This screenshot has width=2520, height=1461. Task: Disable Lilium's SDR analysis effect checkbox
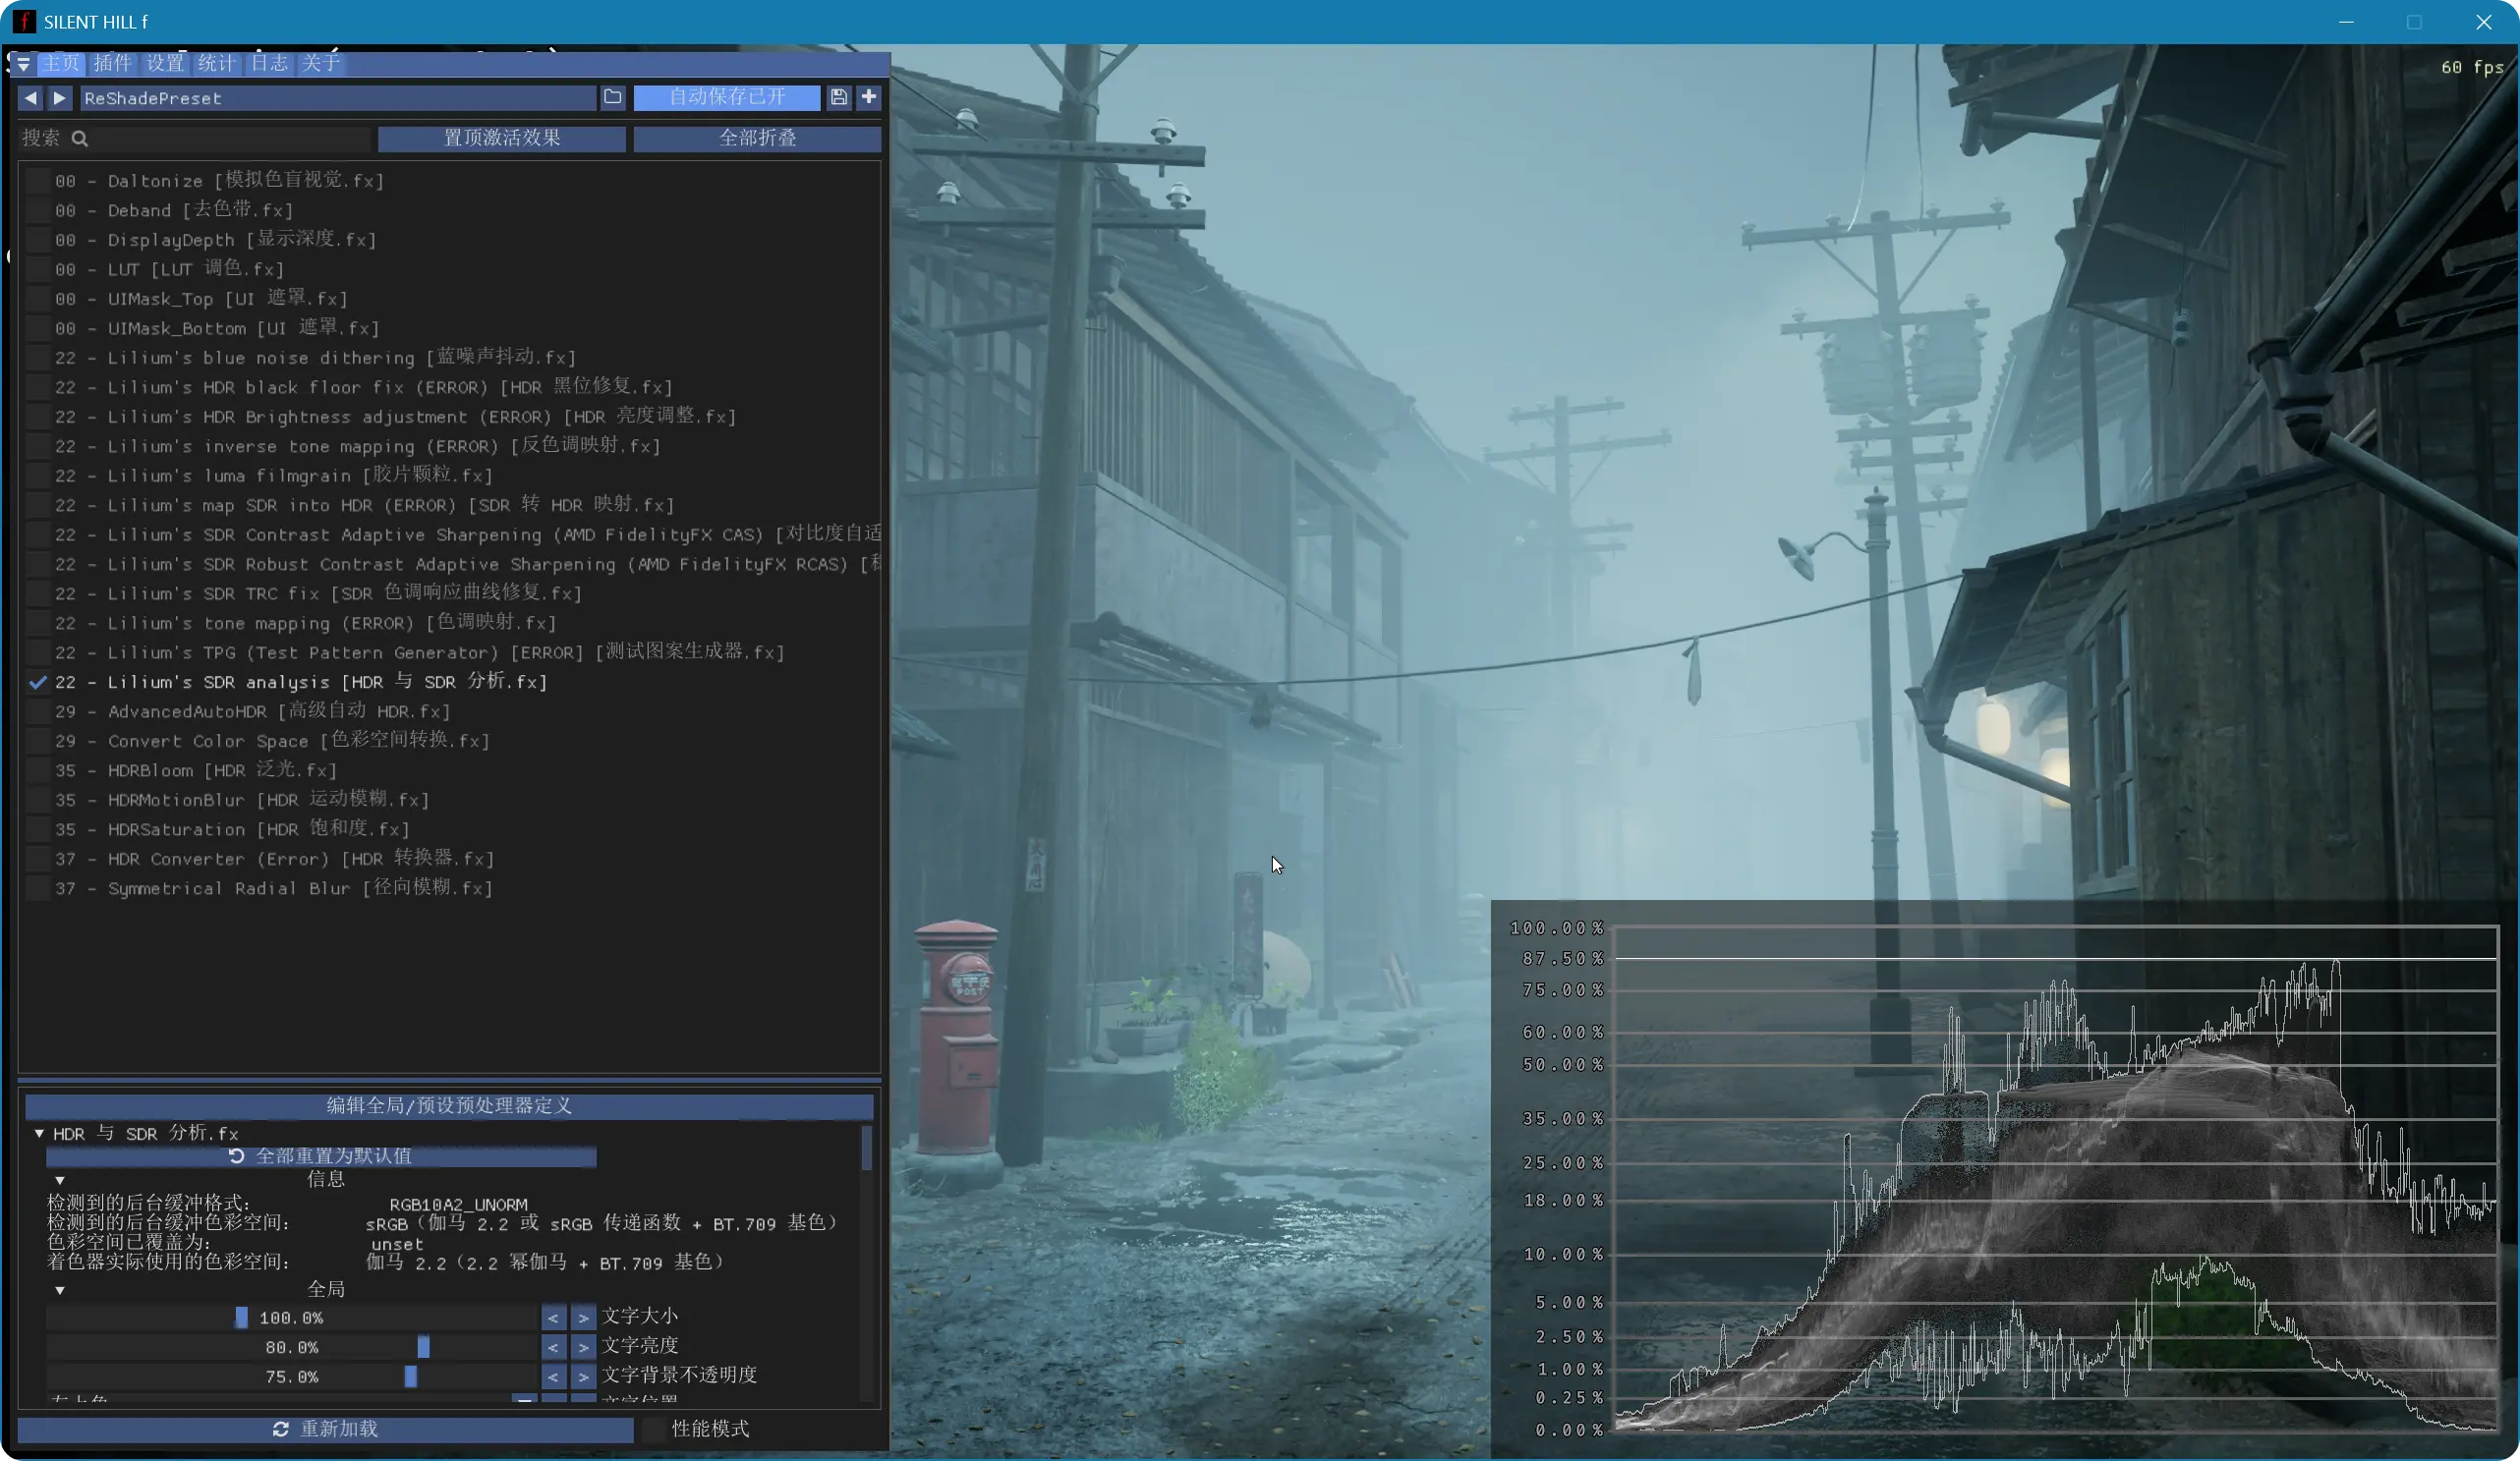click(x=38, y=682)
